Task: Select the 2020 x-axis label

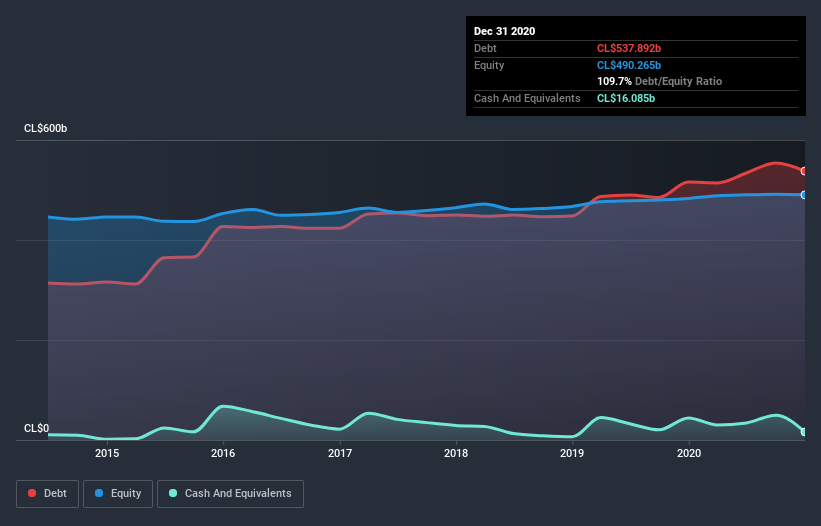Action: [689, 453]
